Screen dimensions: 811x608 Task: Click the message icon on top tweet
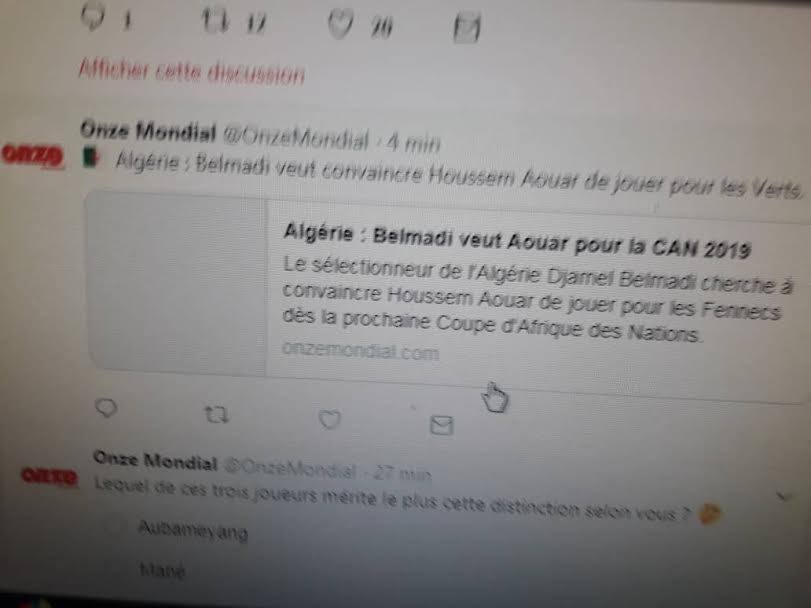tap(467, 27)
